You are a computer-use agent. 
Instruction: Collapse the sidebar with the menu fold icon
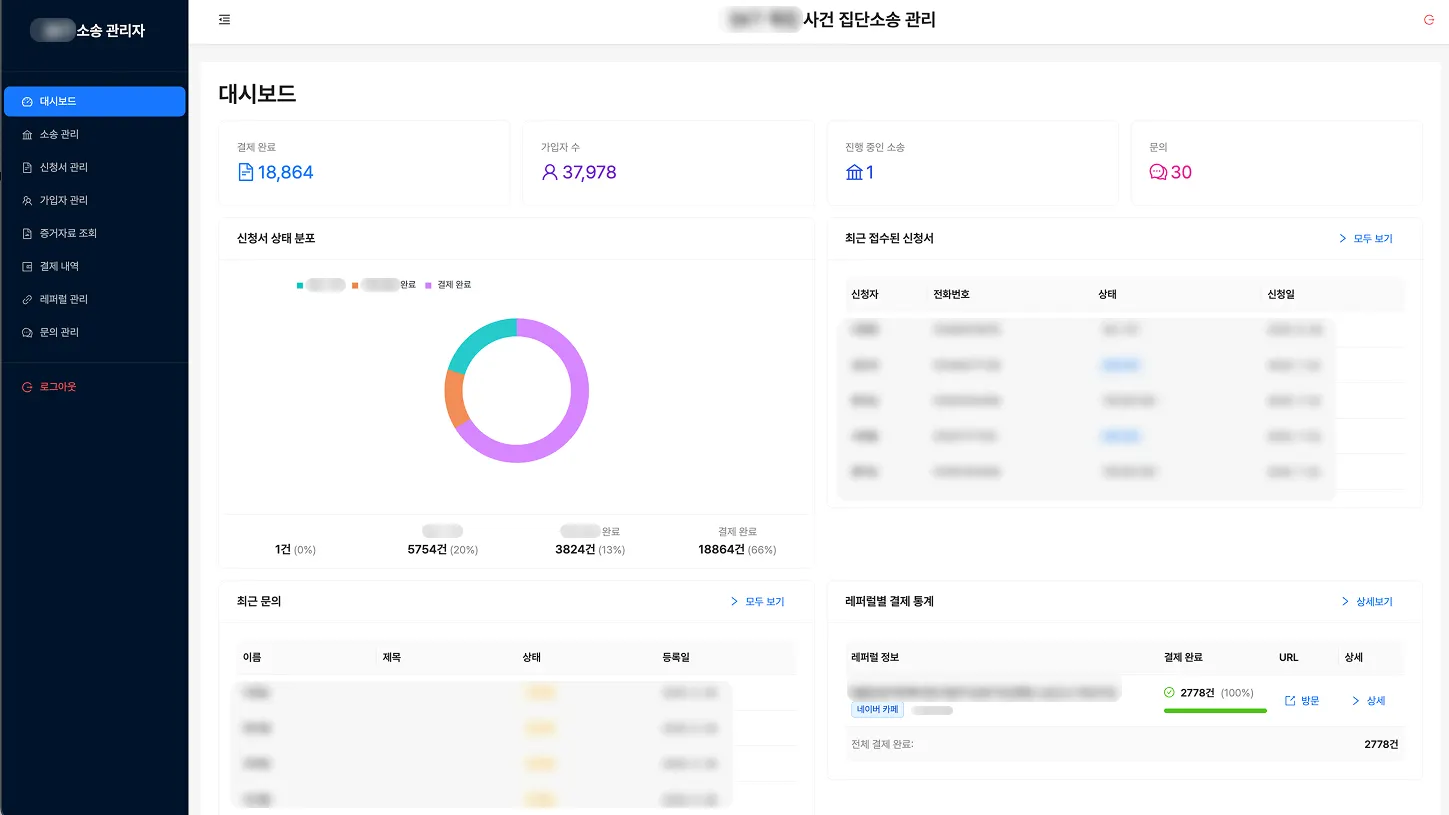(224, 20)
